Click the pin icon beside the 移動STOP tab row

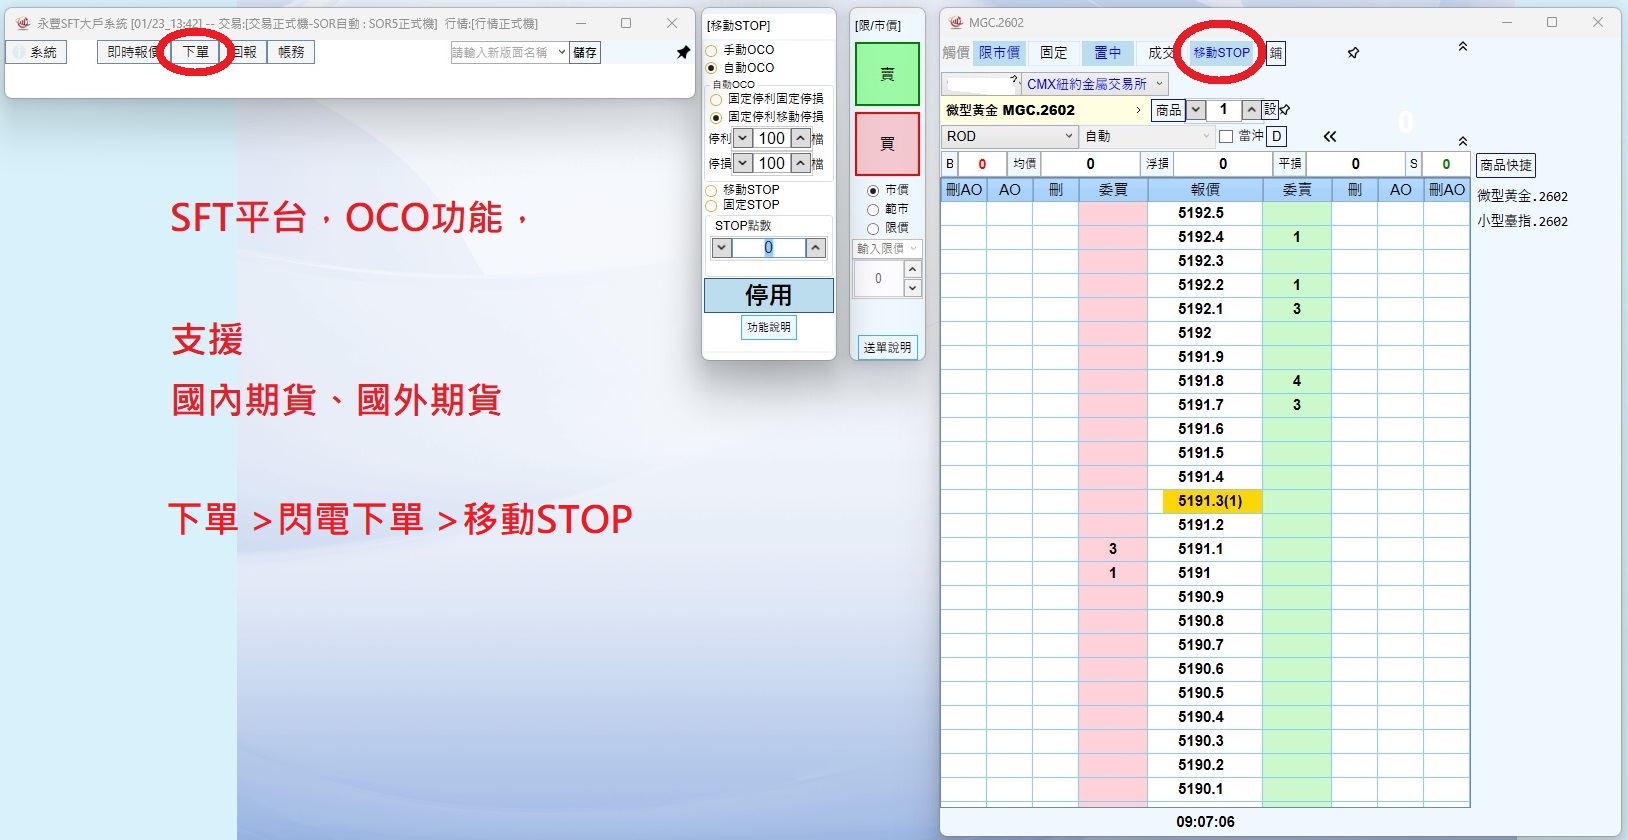point(1353,53)
